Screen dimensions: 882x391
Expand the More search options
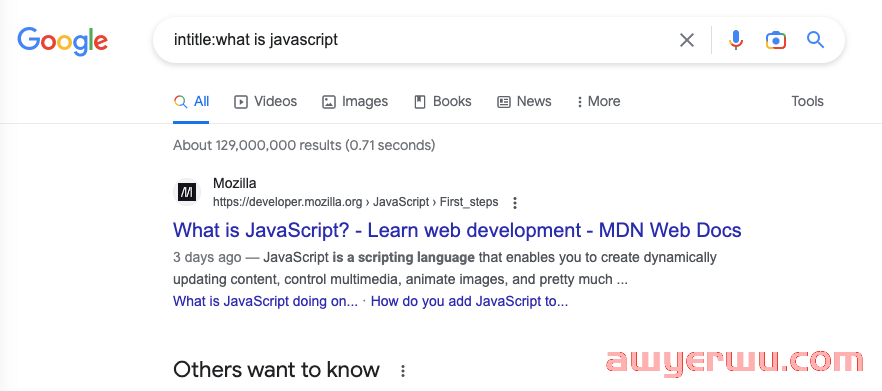[598, 102]
